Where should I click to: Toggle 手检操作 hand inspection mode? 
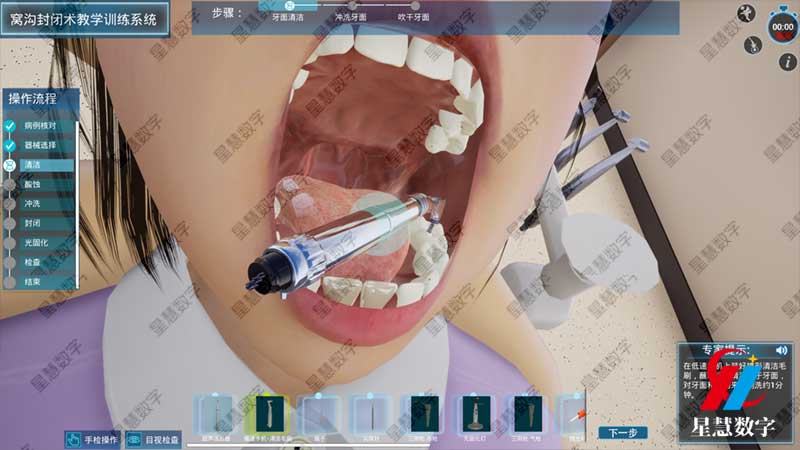pos(93,439)
